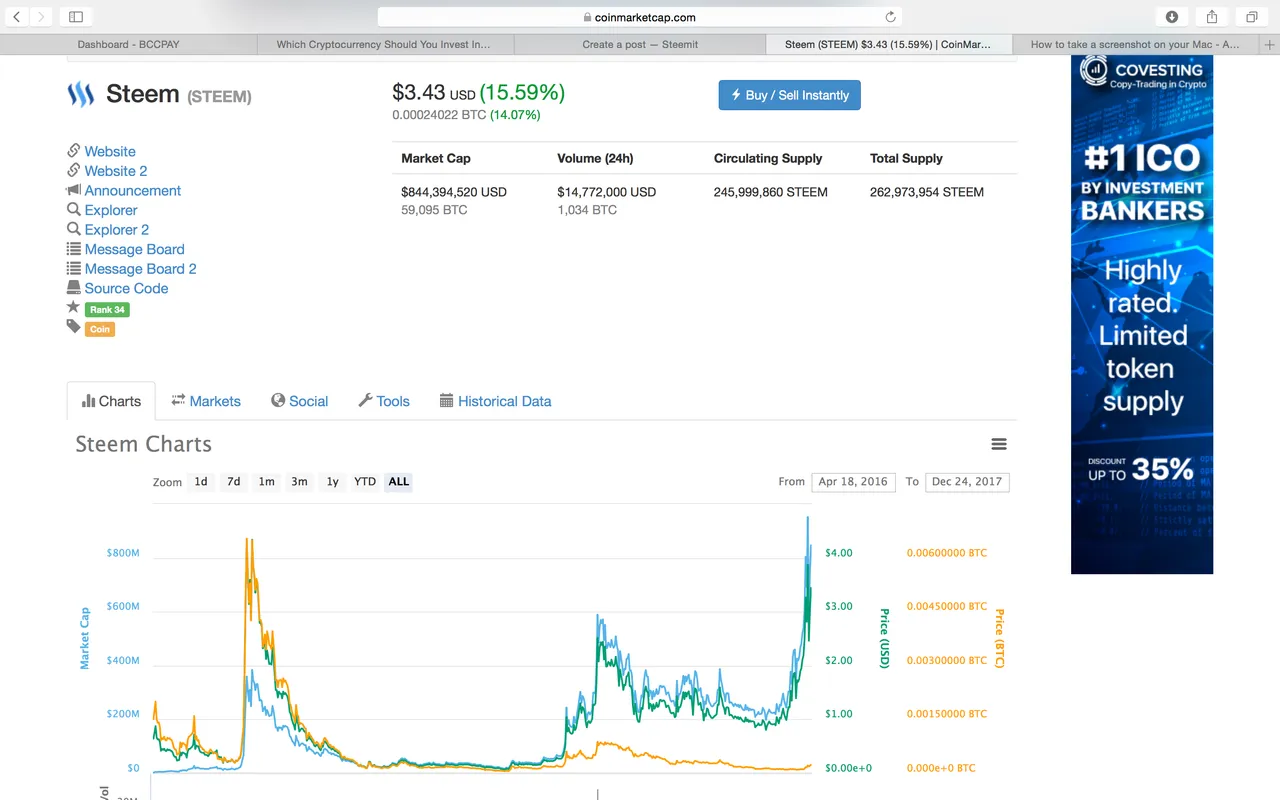Open the Historical Data tab
The image size is (1280, 800).
tap(495, 401)
